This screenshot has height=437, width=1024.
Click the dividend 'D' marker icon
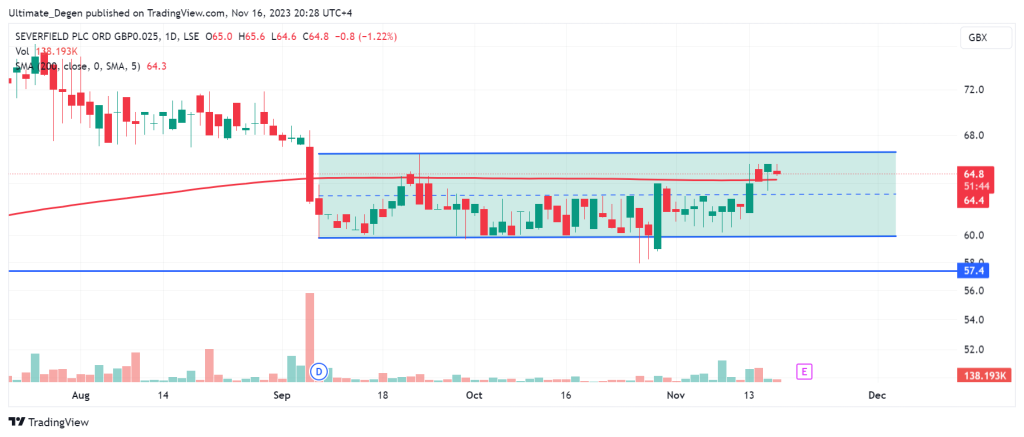click(x=319, y=371)
